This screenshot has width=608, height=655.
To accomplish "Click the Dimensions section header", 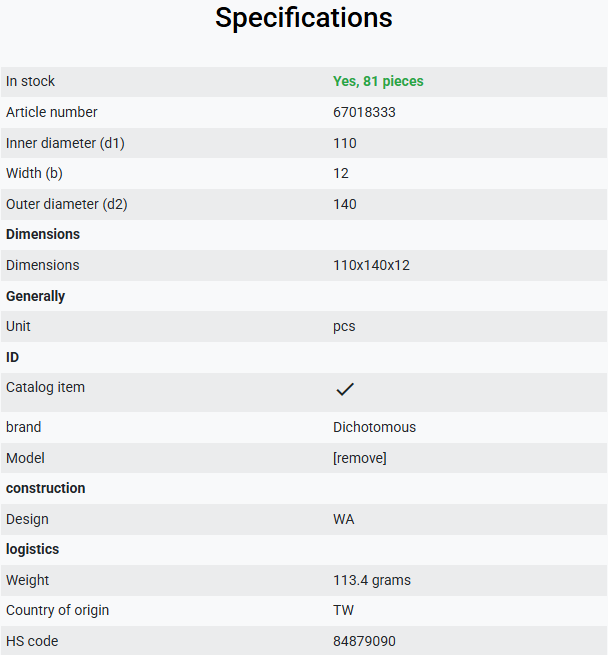I will point(43,234).
